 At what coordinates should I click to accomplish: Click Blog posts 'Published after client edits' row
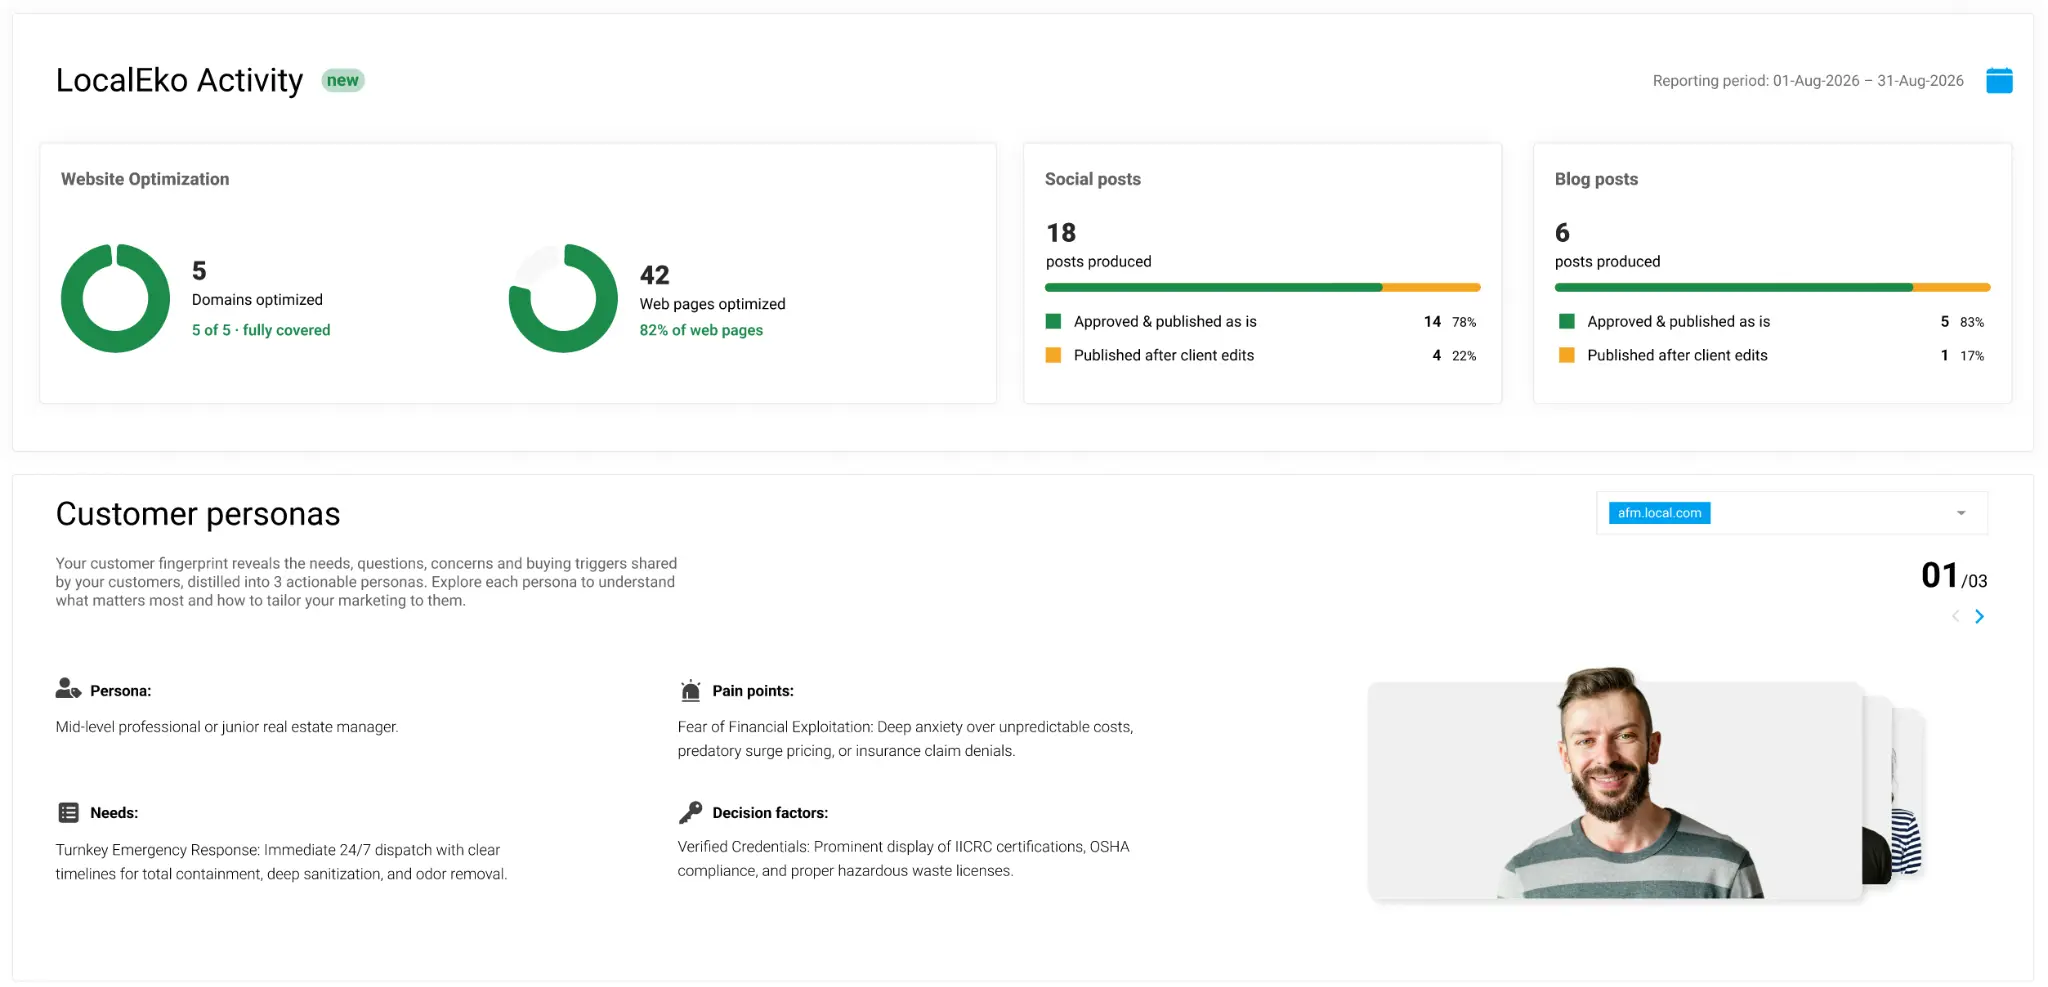pyautogui.click(x=1772, y=355)
